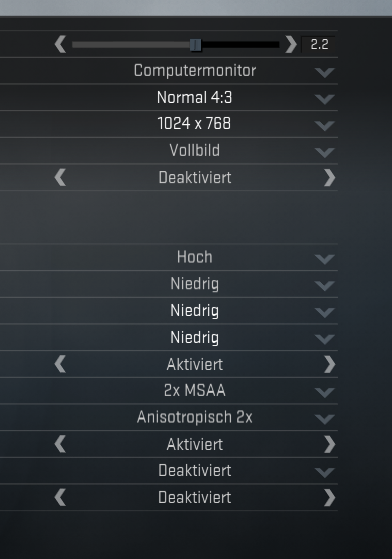
Task: Click the 2.2 brightness value field
Action: pos(318,45)
